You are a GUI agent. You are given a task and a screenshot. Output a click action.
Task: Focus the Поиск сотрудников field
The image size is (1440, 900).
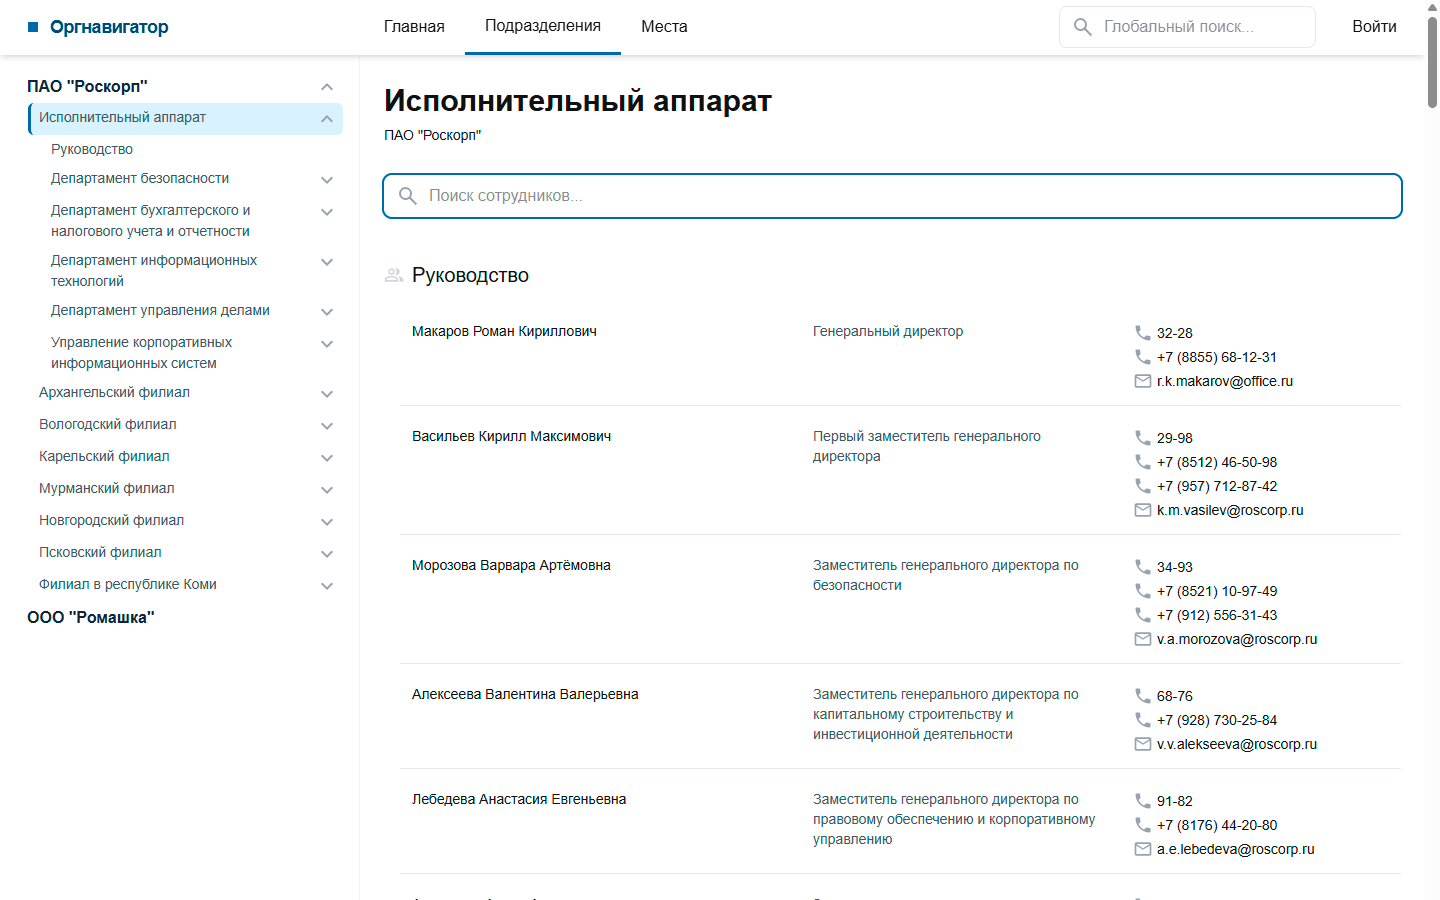click(x=892, y=196)
